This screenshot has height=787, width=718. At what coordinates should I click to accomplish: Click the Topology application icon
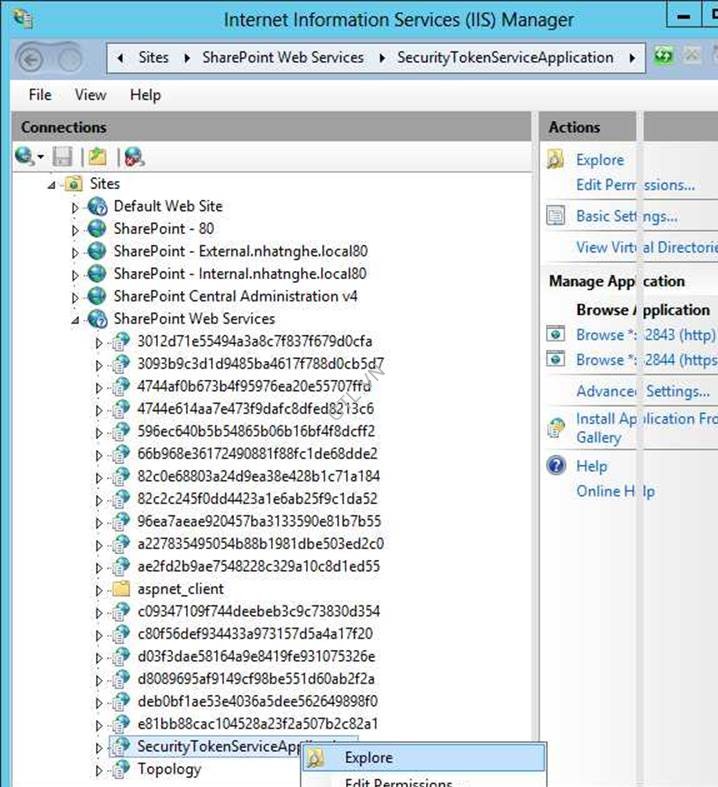click(x=120, y=769)
